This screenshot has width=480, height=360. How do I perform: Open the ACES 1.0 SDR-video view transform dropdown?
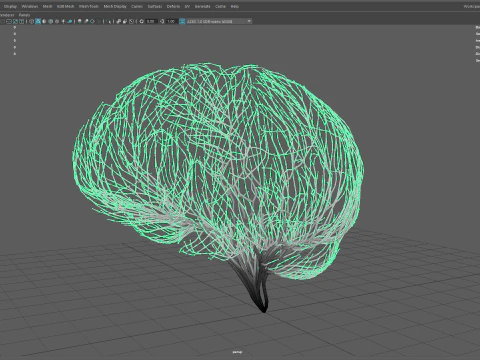(219, 21)
